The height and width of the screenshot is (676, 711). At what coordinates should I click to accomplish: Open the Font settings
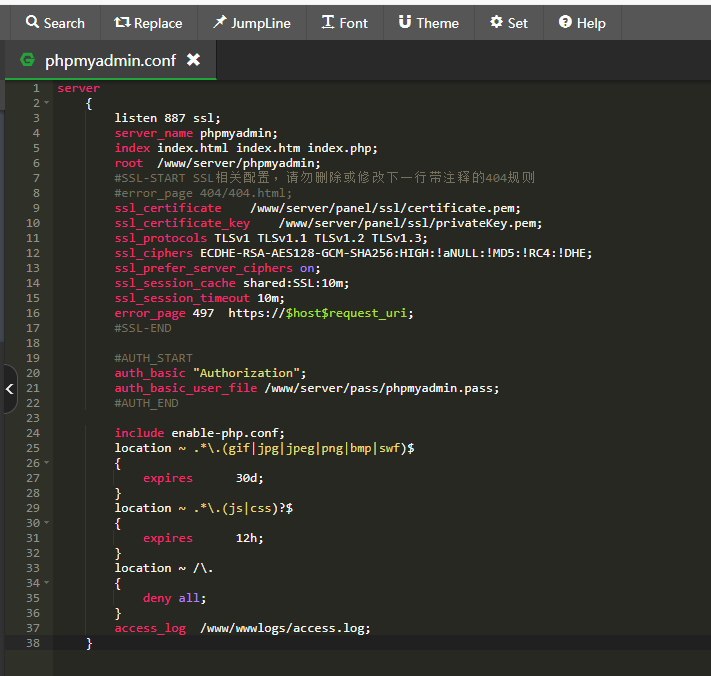tap(344, 22)
